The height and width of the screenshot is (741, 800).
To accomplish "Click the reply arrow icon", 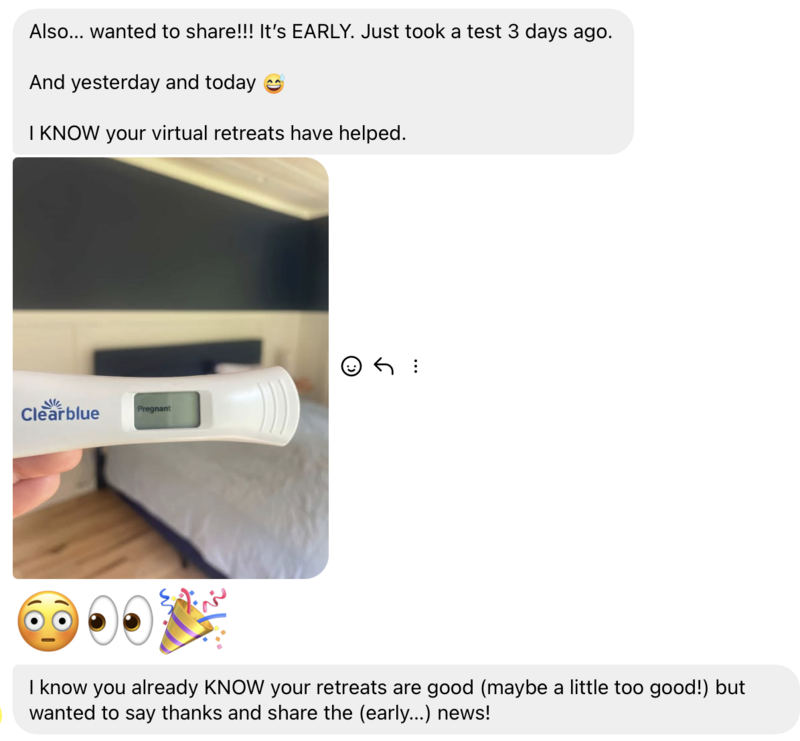I will pyautogui.click(x=384, y=366).
